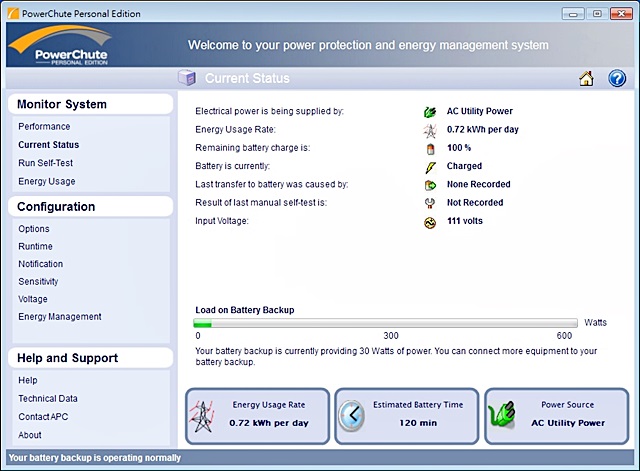Click the self-test wrench icon
The height and width of the screenshot is (471, 640).
(x=430, y=203)
